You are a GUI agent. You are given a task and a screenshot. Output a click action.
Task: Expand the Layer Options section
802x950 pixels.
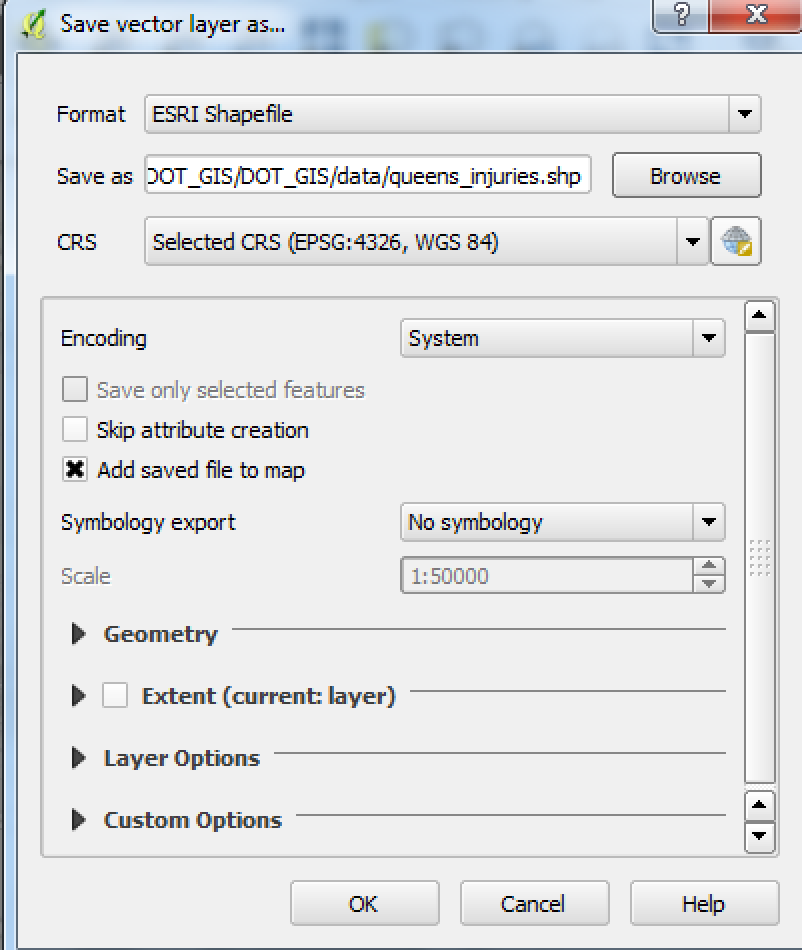point(80,758)
